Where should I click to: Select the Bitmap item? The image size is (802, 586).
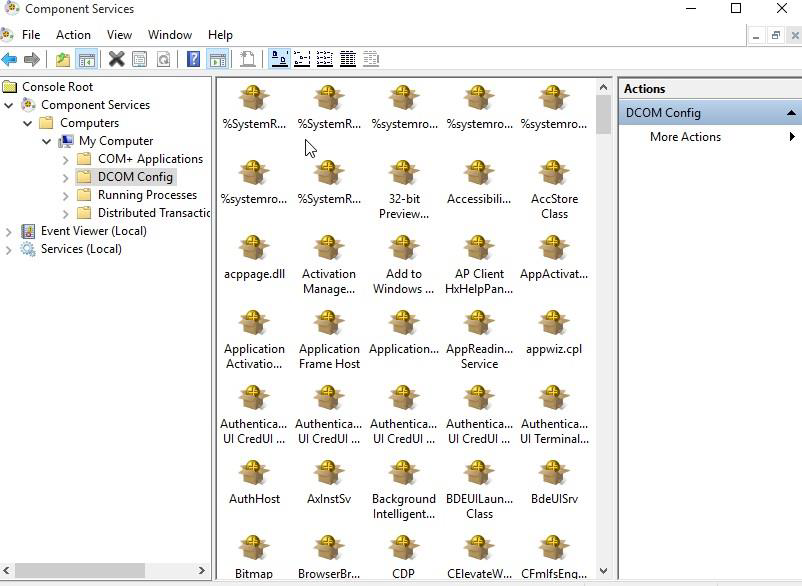tap(254, 557)
